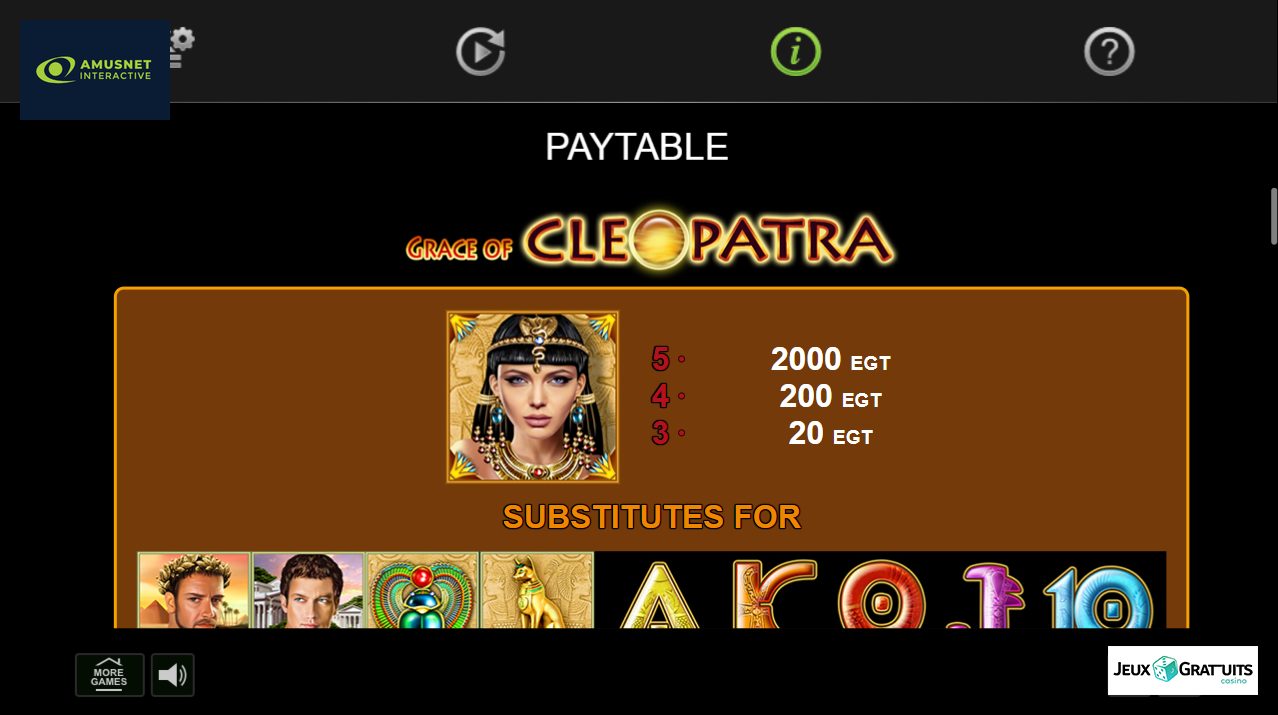Open the More Games button
Viewport: 1278px width, 715px height.
110,675
